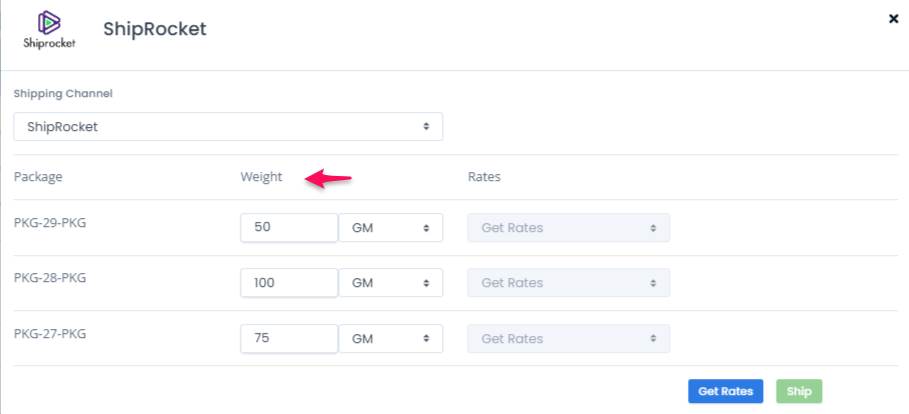Click the Rates column header
The image size is (909, 414).
point(484,177)
